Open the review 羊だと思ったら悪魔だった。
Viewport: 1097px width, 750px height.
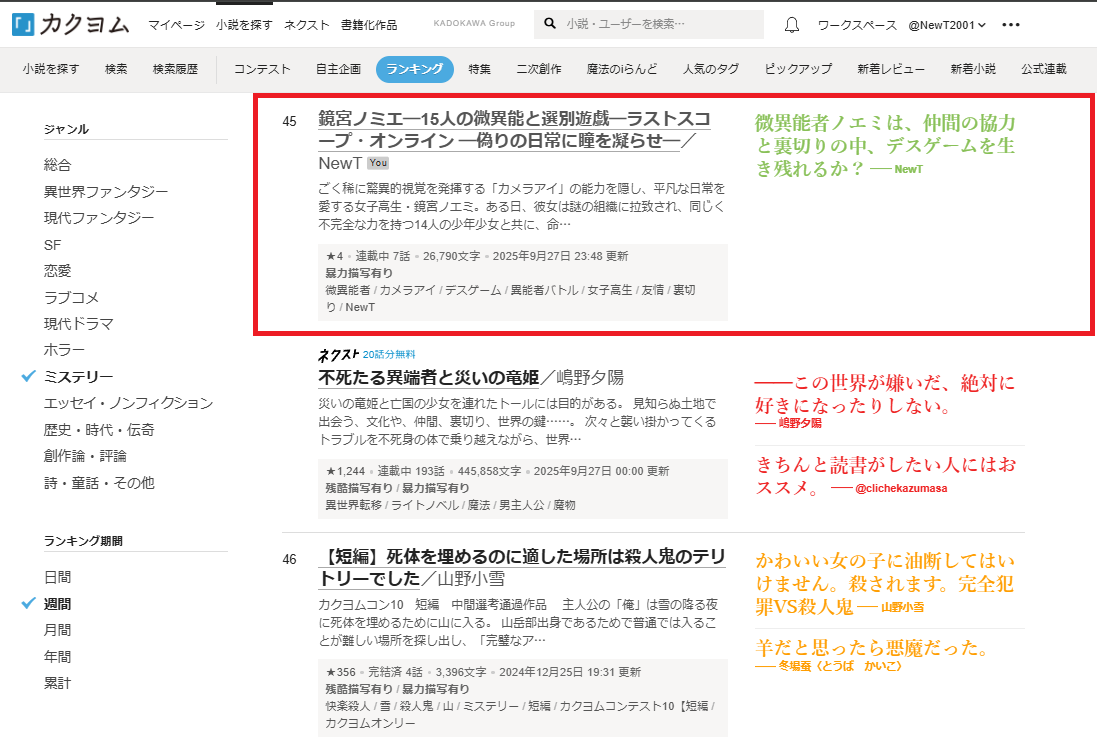click(871, 648)
